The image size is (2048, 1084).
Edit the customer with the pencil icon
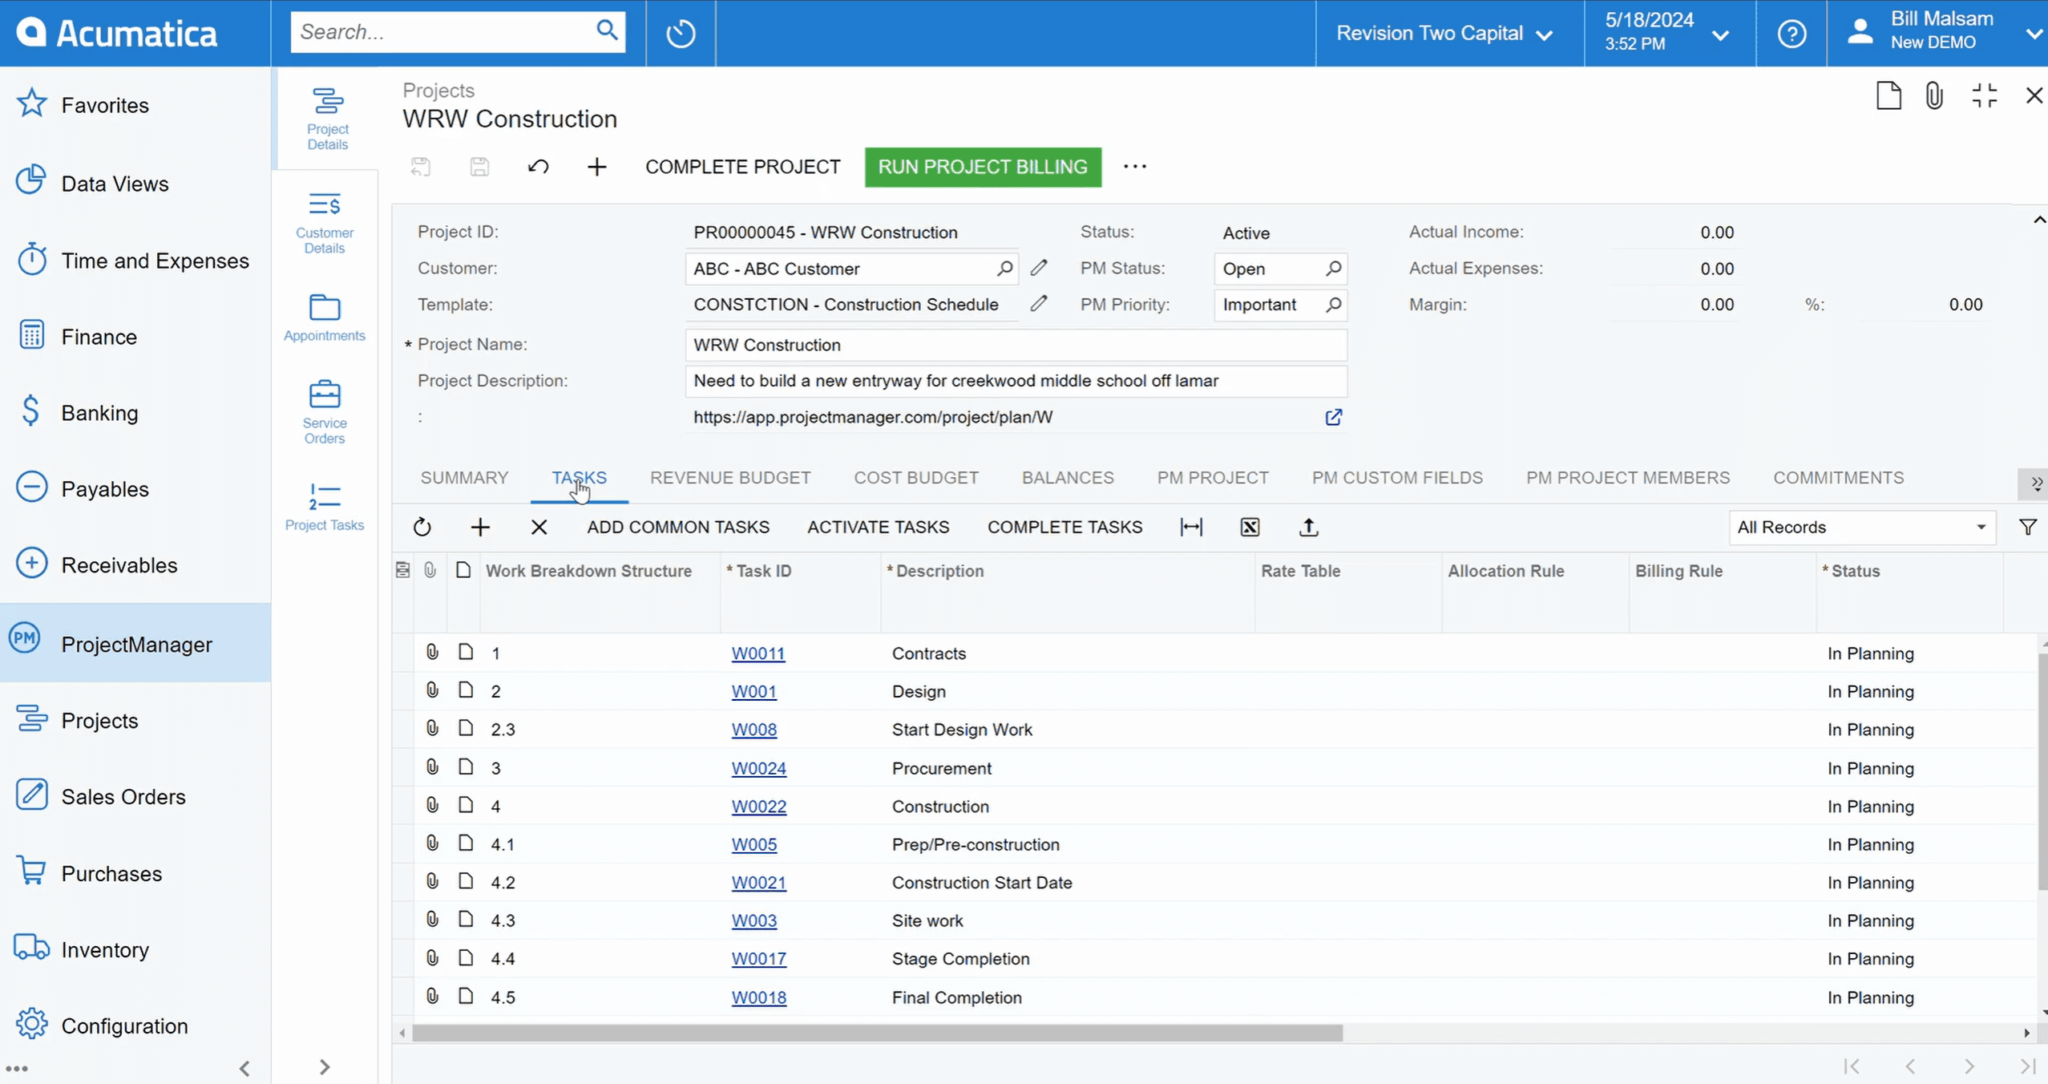(x=1038, y=268)
